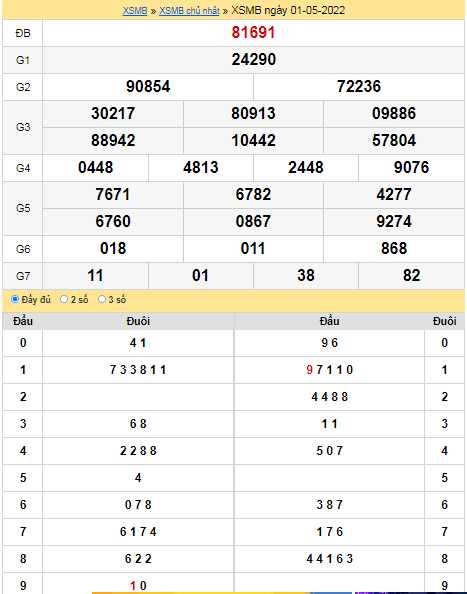The image size is (467, 594).
Task: Select the Đầy đủ radio option
Action: tap(15, 299)
